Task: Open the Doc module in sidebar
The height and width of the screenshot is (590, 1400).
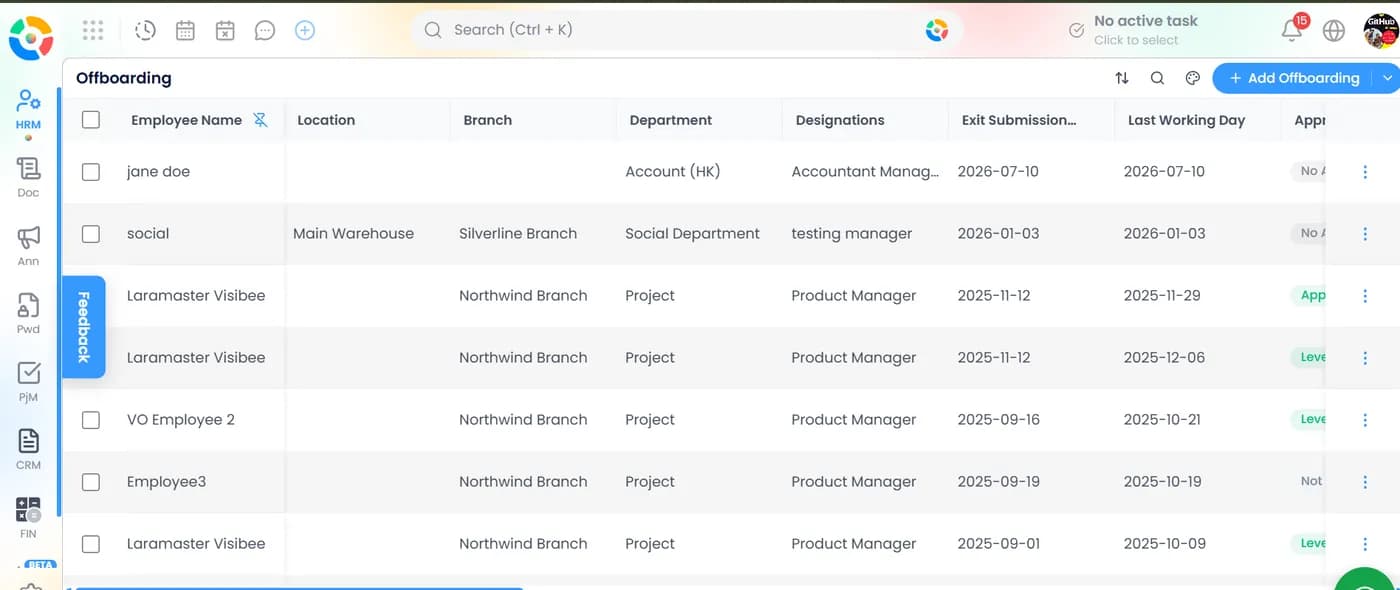Action: [28, 177]
